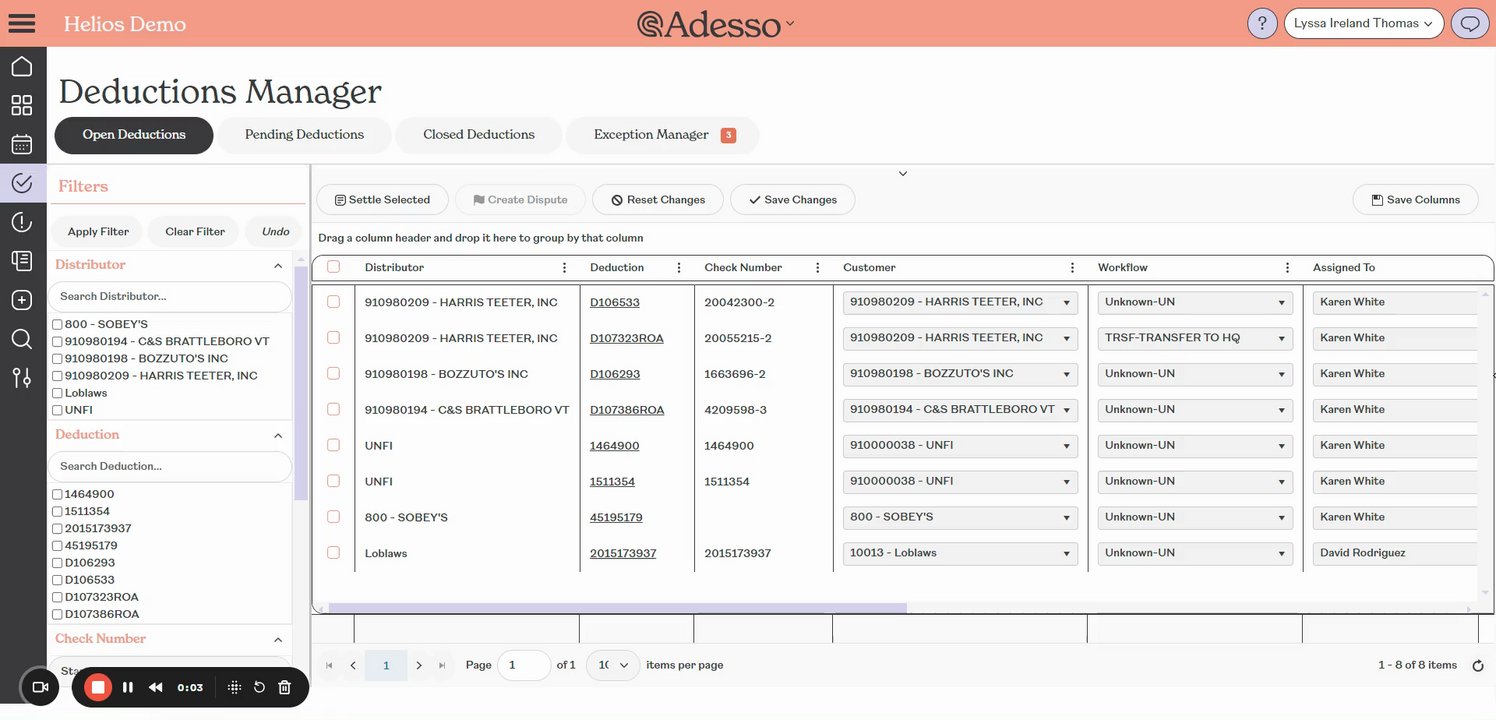Pause the screen recording
This screenshot has height=720, width=1496.
click(128, 687)
